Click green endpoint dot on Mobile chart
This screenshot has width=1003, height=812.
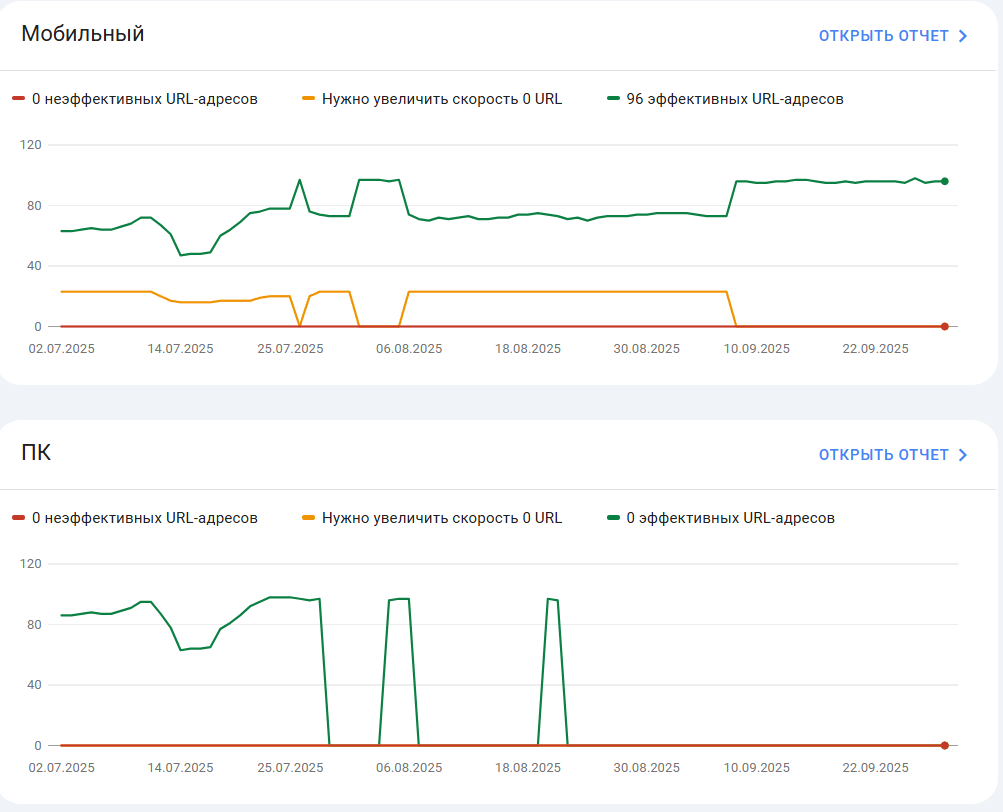945,181
